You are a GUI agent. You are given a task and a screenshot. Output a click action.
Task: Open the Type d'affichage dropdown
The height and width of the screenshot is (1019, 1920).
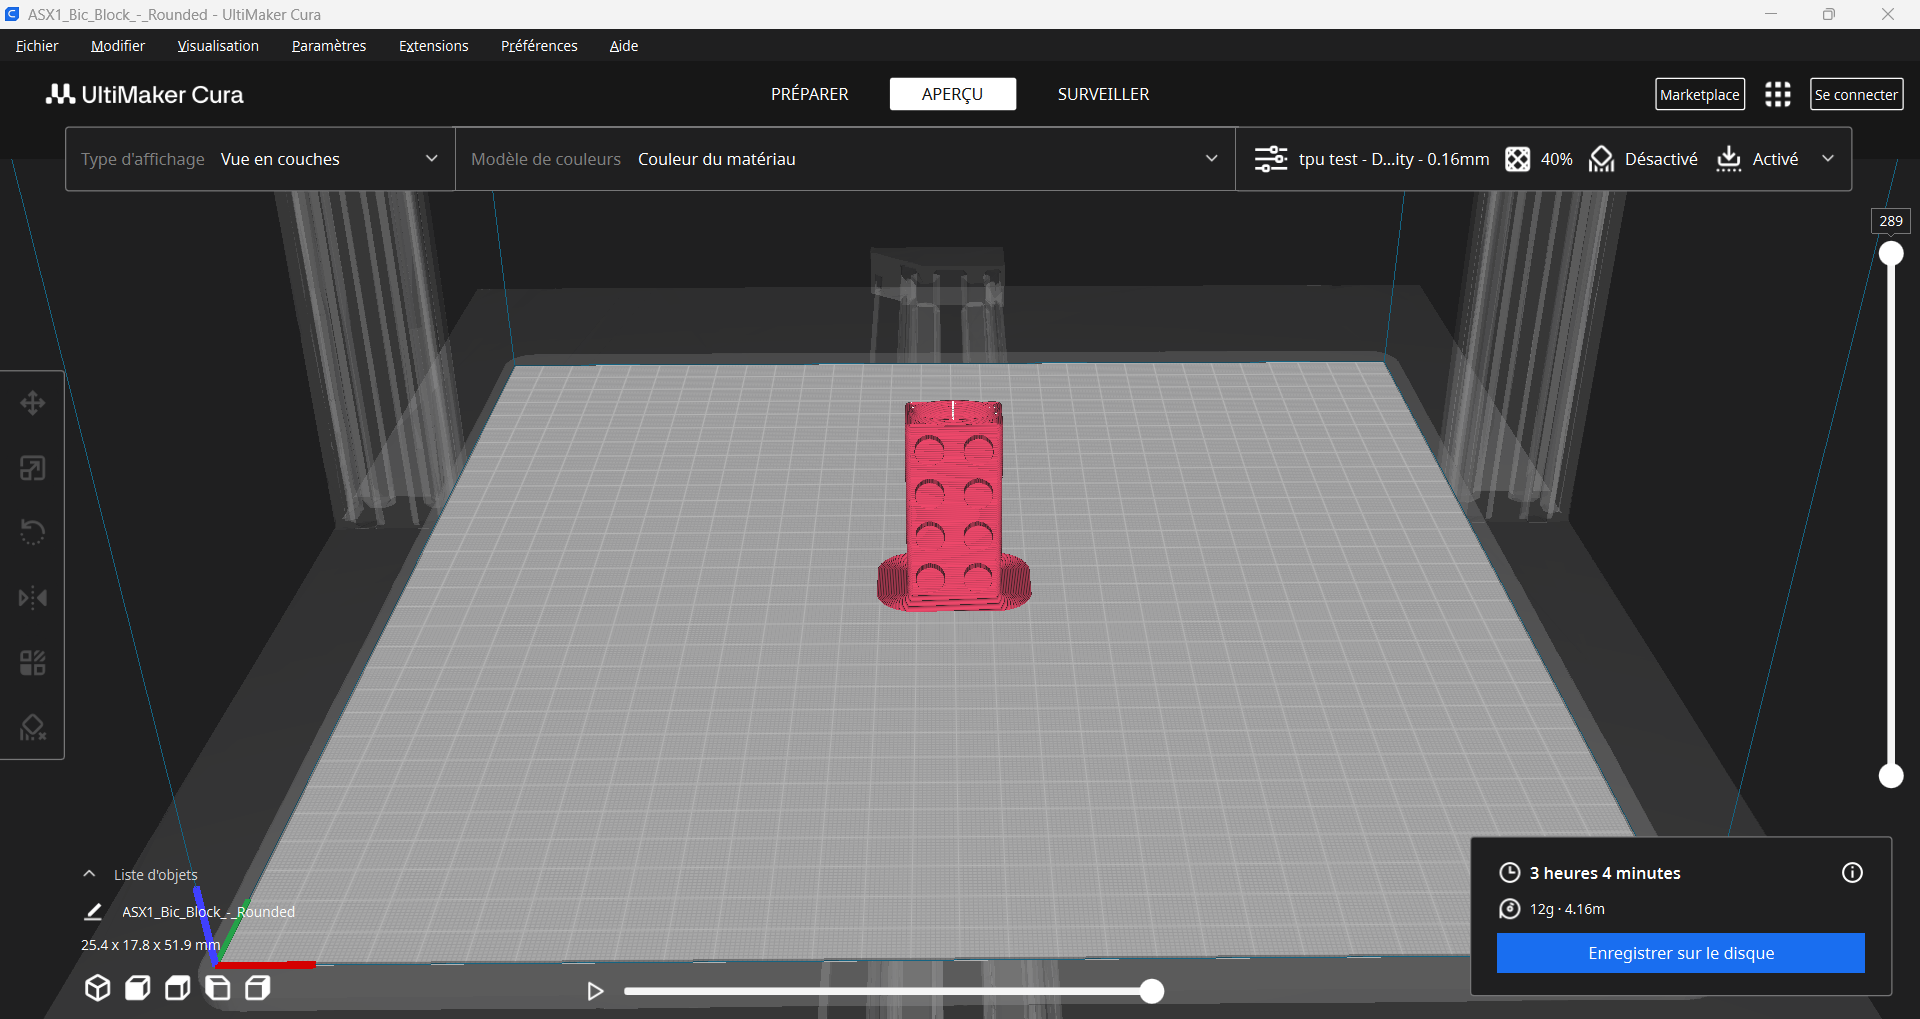(x=260, y=159)
